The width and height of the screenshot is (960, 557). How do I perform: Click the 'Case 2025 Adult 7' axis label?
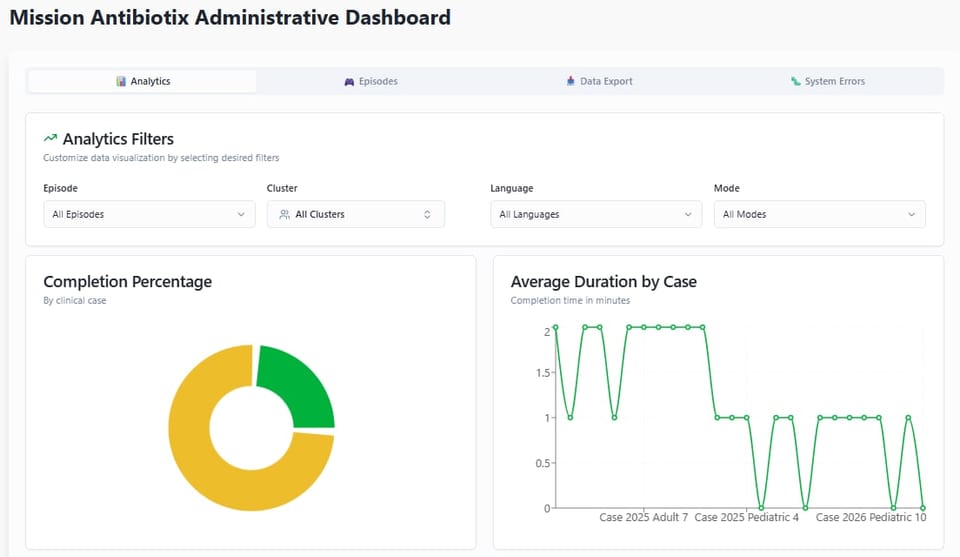click(643, 518)
